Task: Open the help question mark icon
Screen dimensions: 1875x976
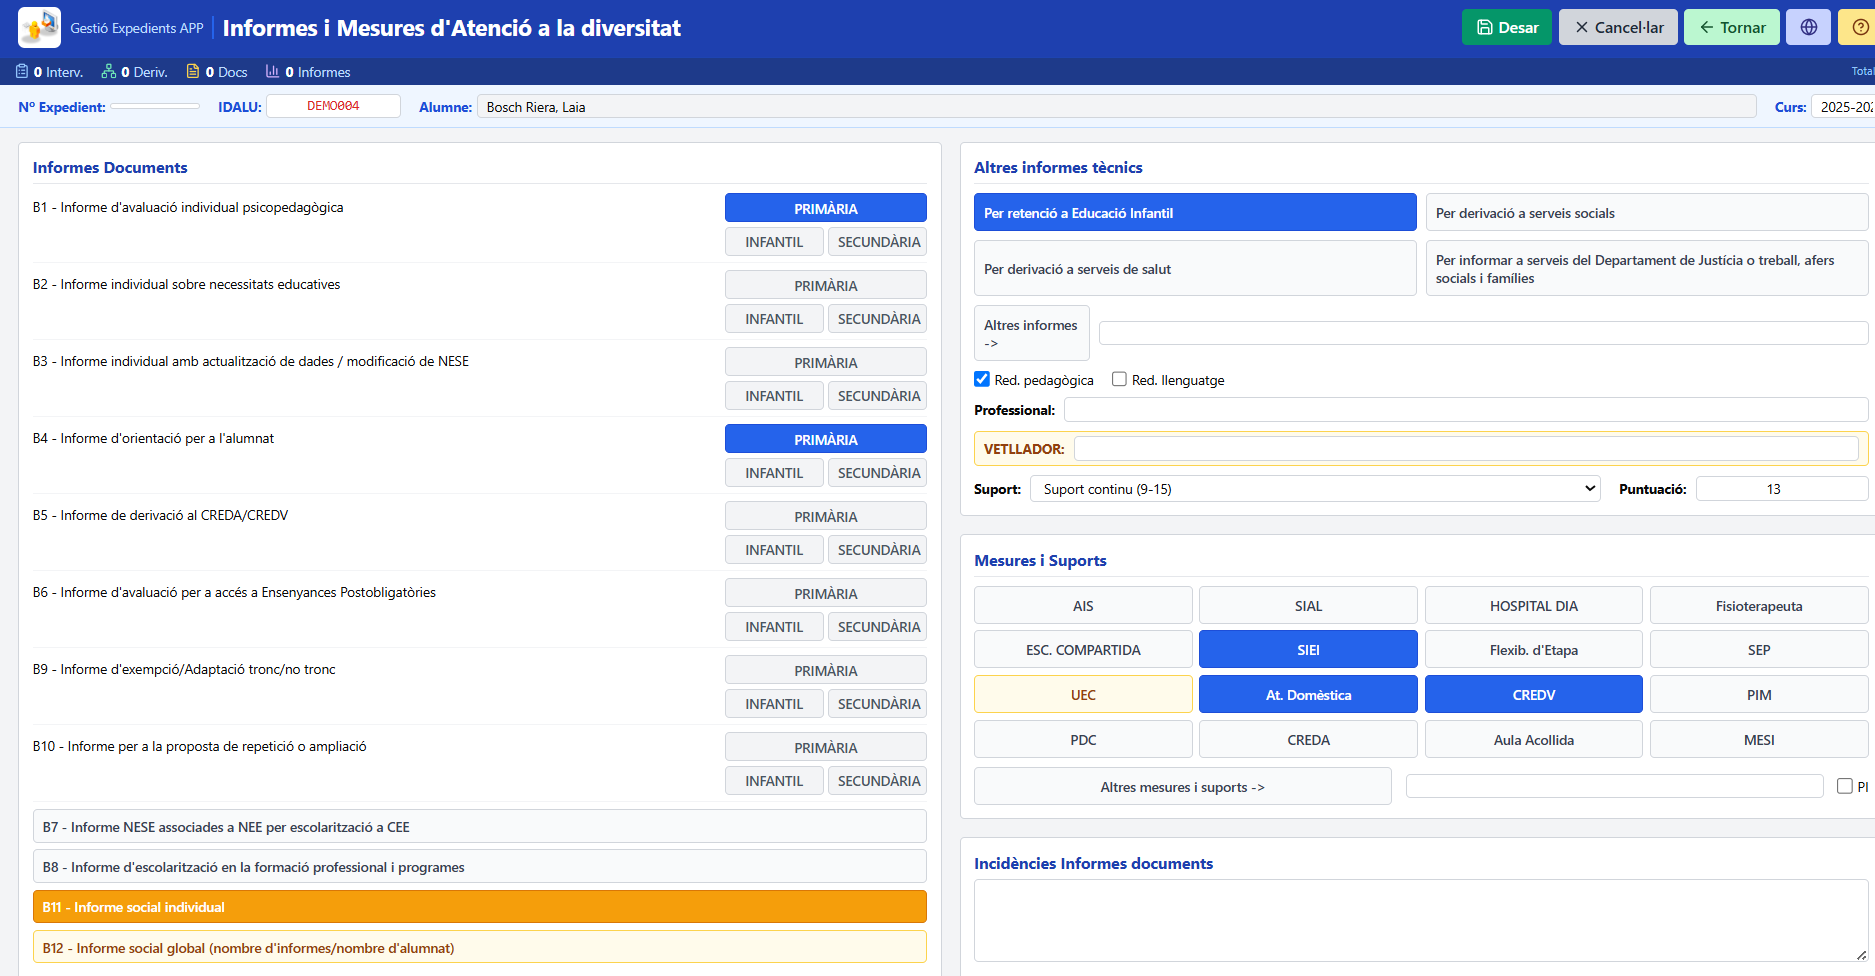Action: coord(1859,27)
